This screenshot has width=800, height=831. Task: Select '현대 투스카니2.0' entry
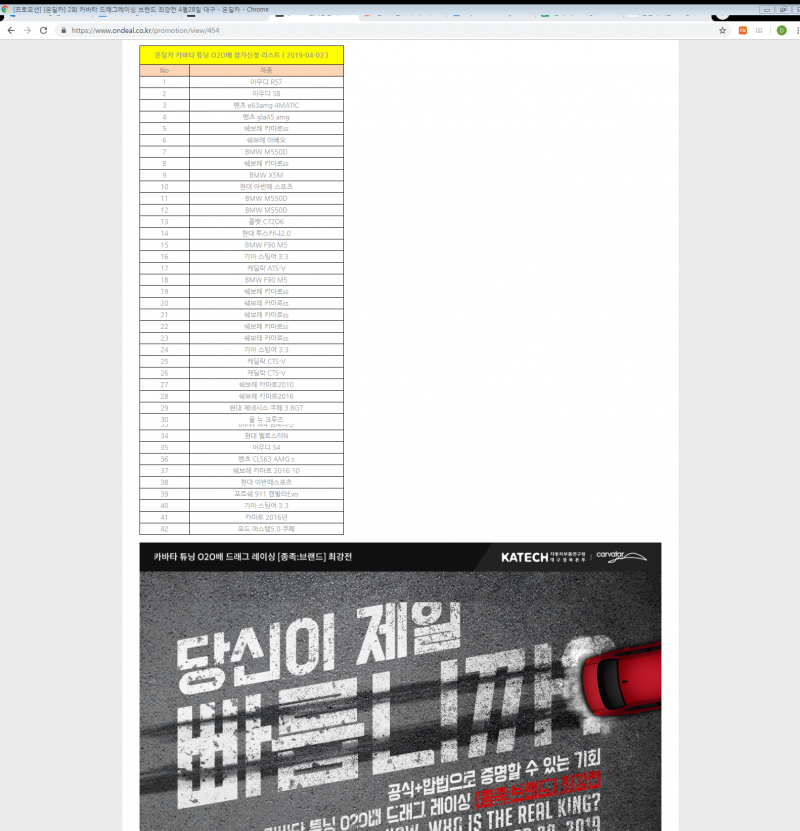(266, 234)
